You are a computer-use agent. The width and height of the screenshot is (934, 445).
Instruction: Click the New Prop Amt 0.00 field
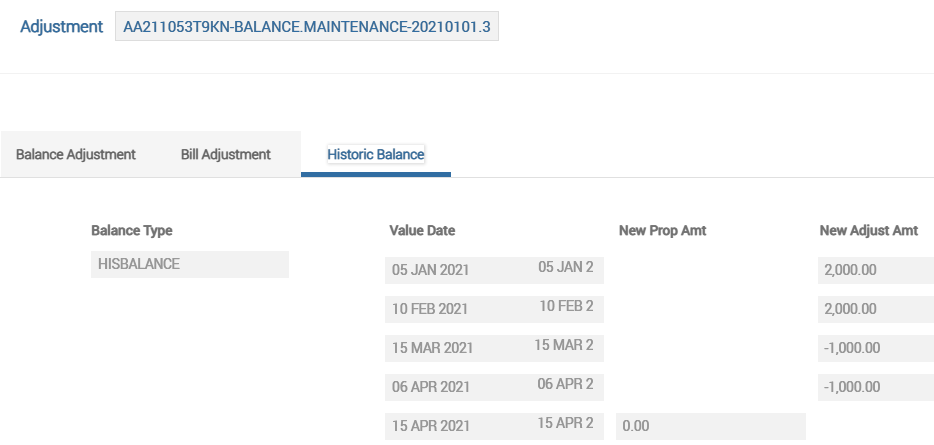click(710, 426)
